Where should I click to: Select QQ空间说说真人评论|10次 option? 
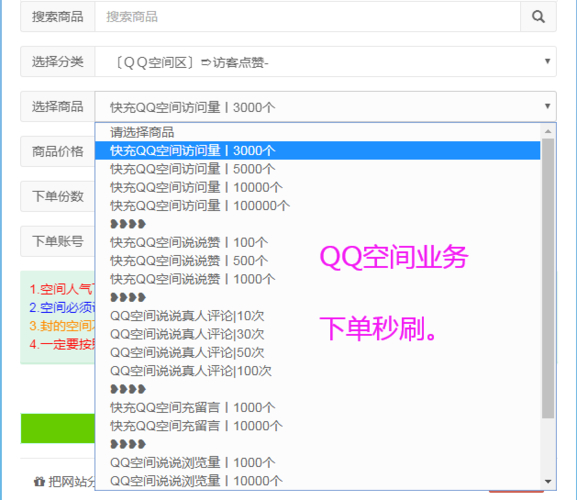click(317, 316)
